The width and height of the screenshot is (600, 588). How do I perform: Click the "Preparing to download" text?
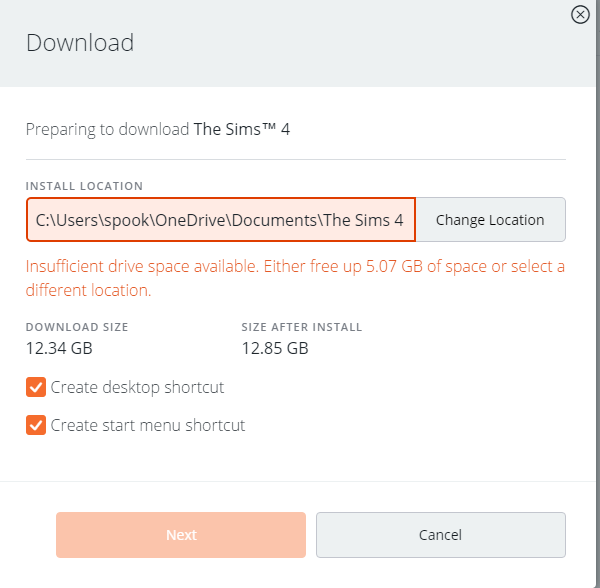click(x=107, y=129)
